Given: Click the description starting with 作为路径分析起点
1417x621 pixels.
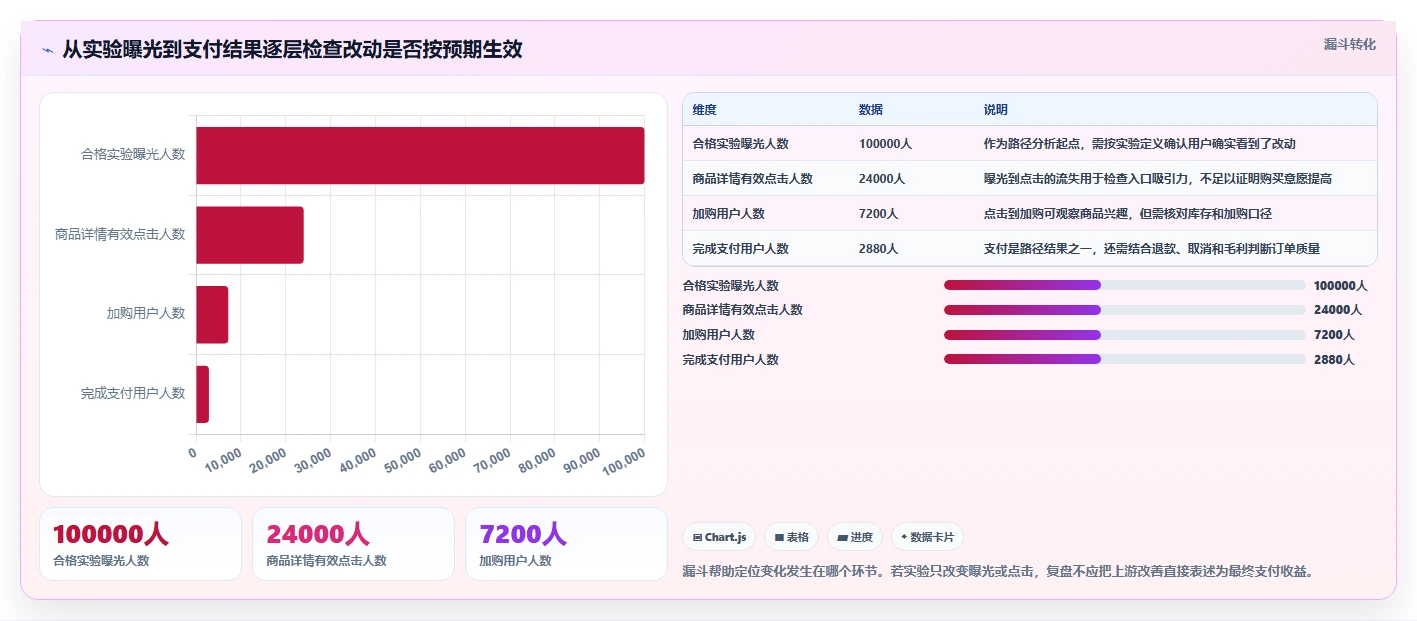Looking at the screenshot, I should coord(1140,144).
